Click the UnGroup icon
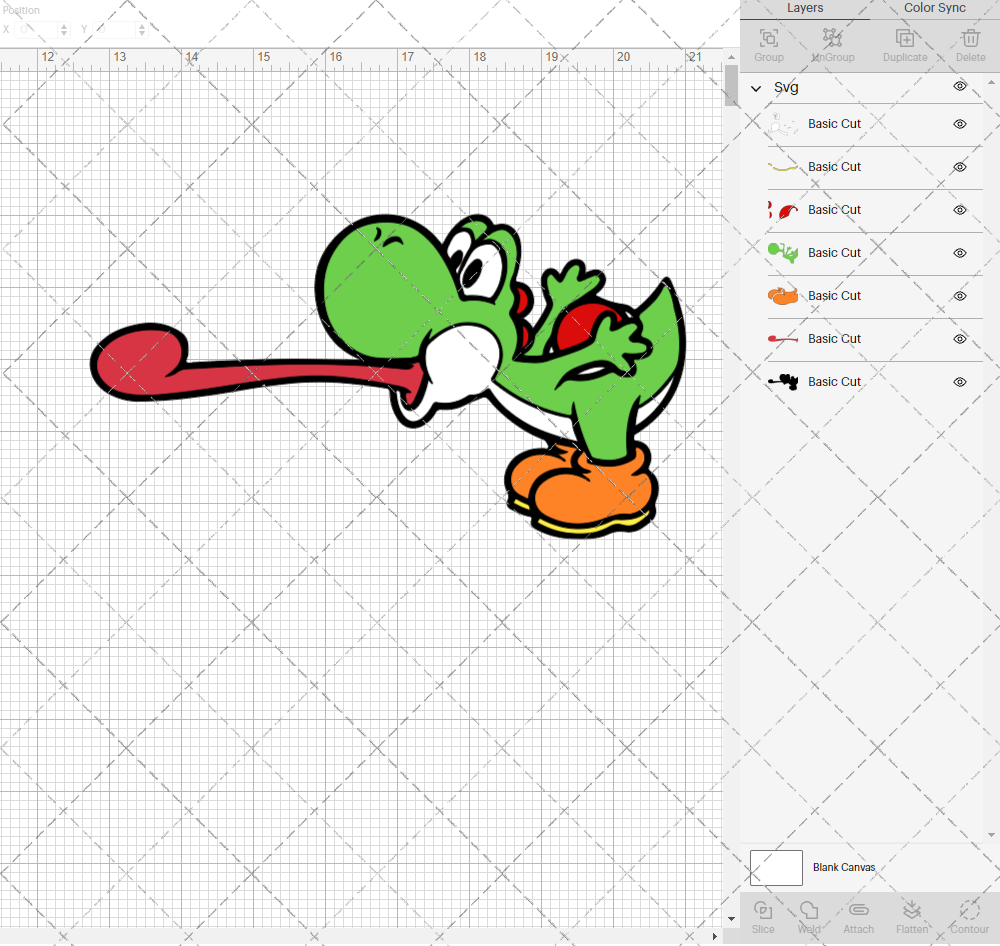 click(x=832, y=38)
